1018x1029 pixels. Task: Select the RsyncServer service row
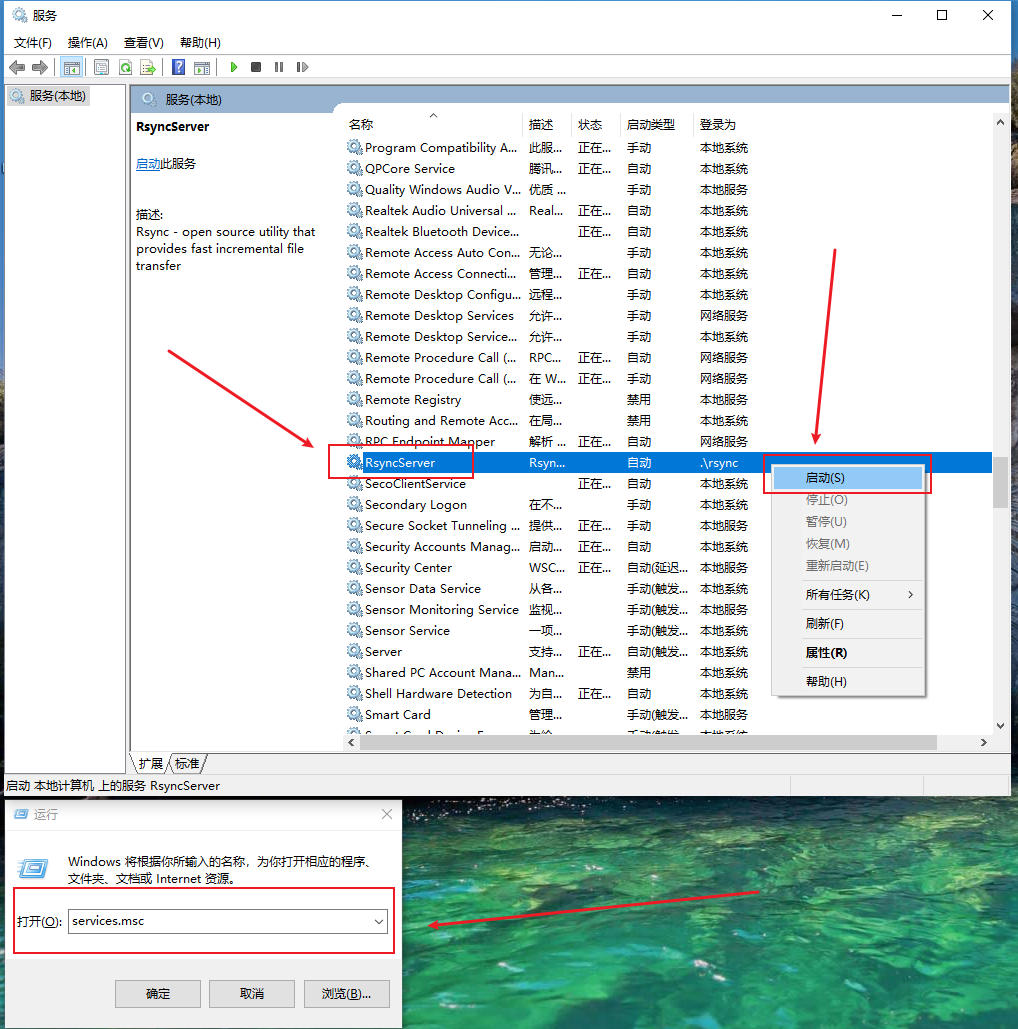(x=668, y=462)
